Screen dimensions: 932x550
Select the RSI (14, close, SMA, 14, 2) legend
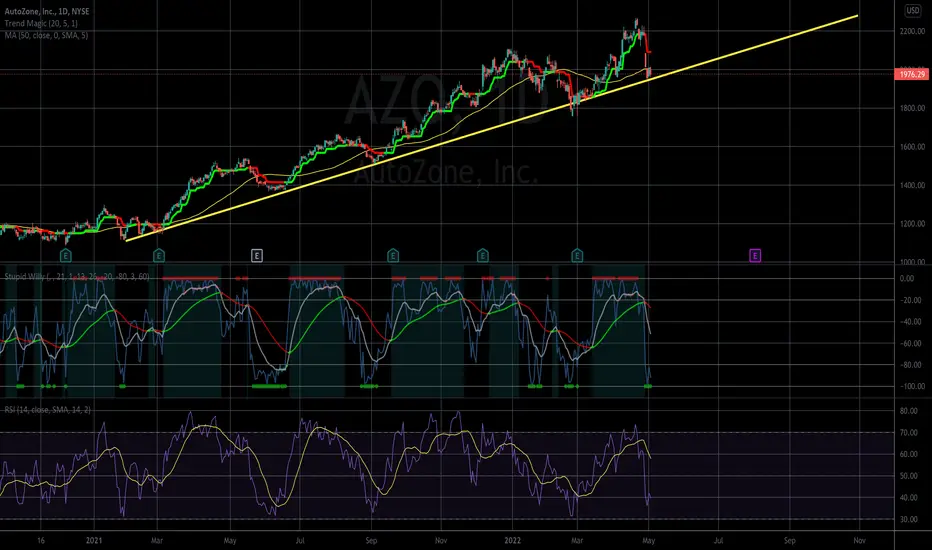click(48, 410)
